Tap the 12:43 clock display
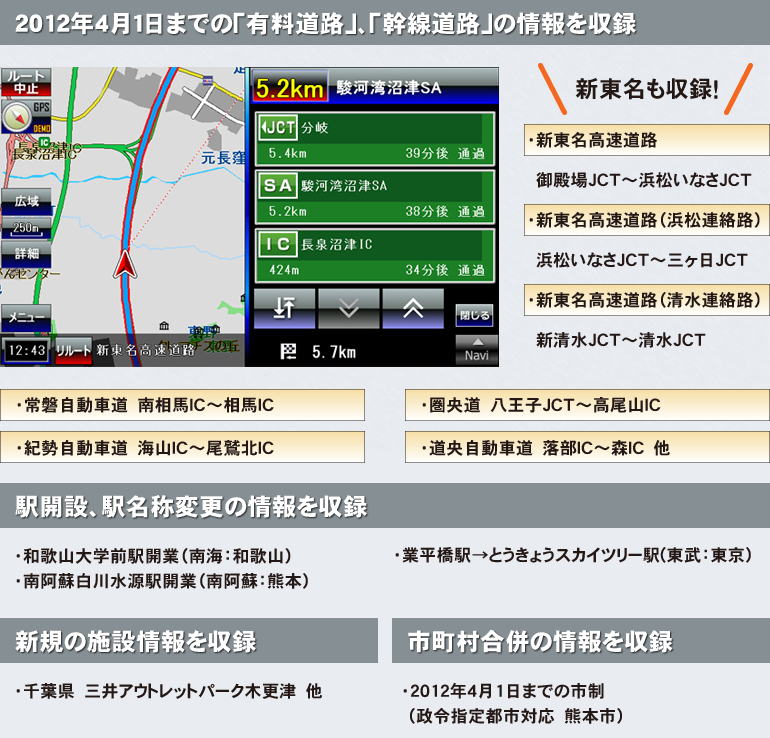 (27, 351)
